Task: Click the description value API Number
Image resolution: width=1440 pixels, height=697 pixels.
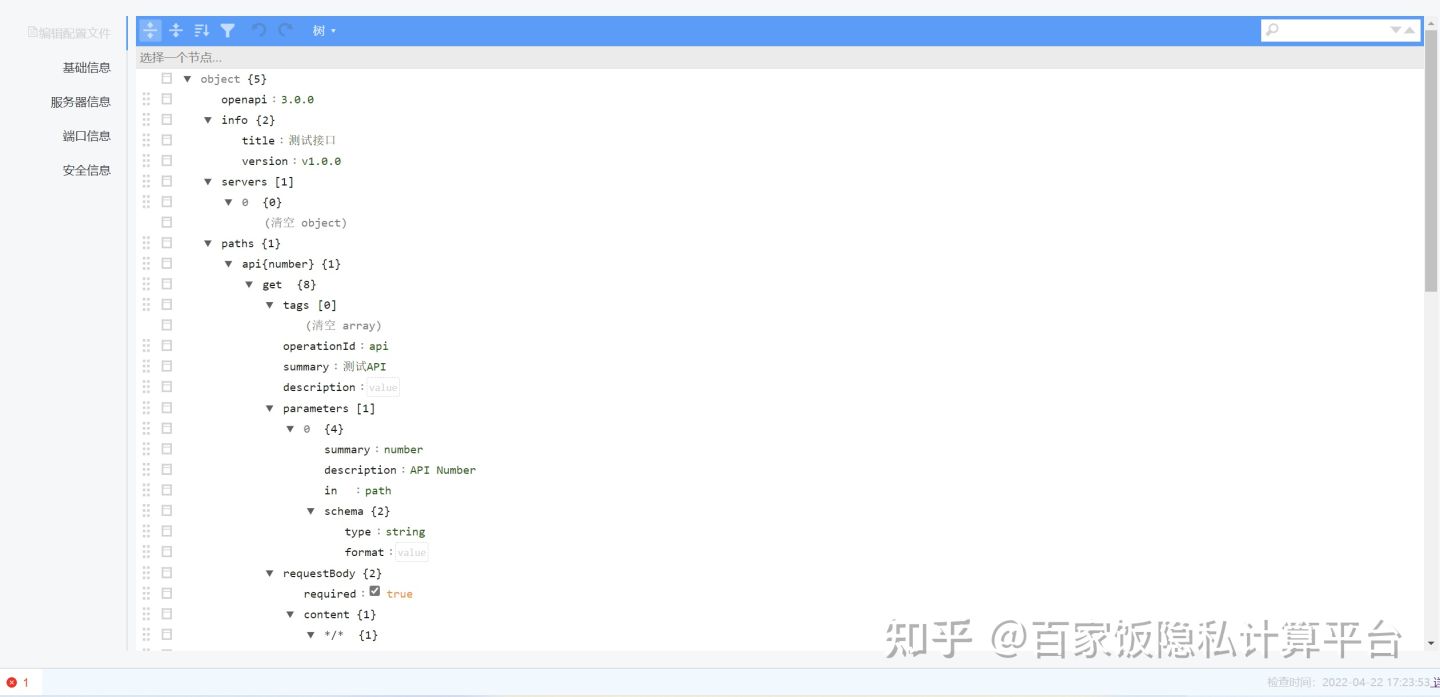Action: [x=443, y=470]
